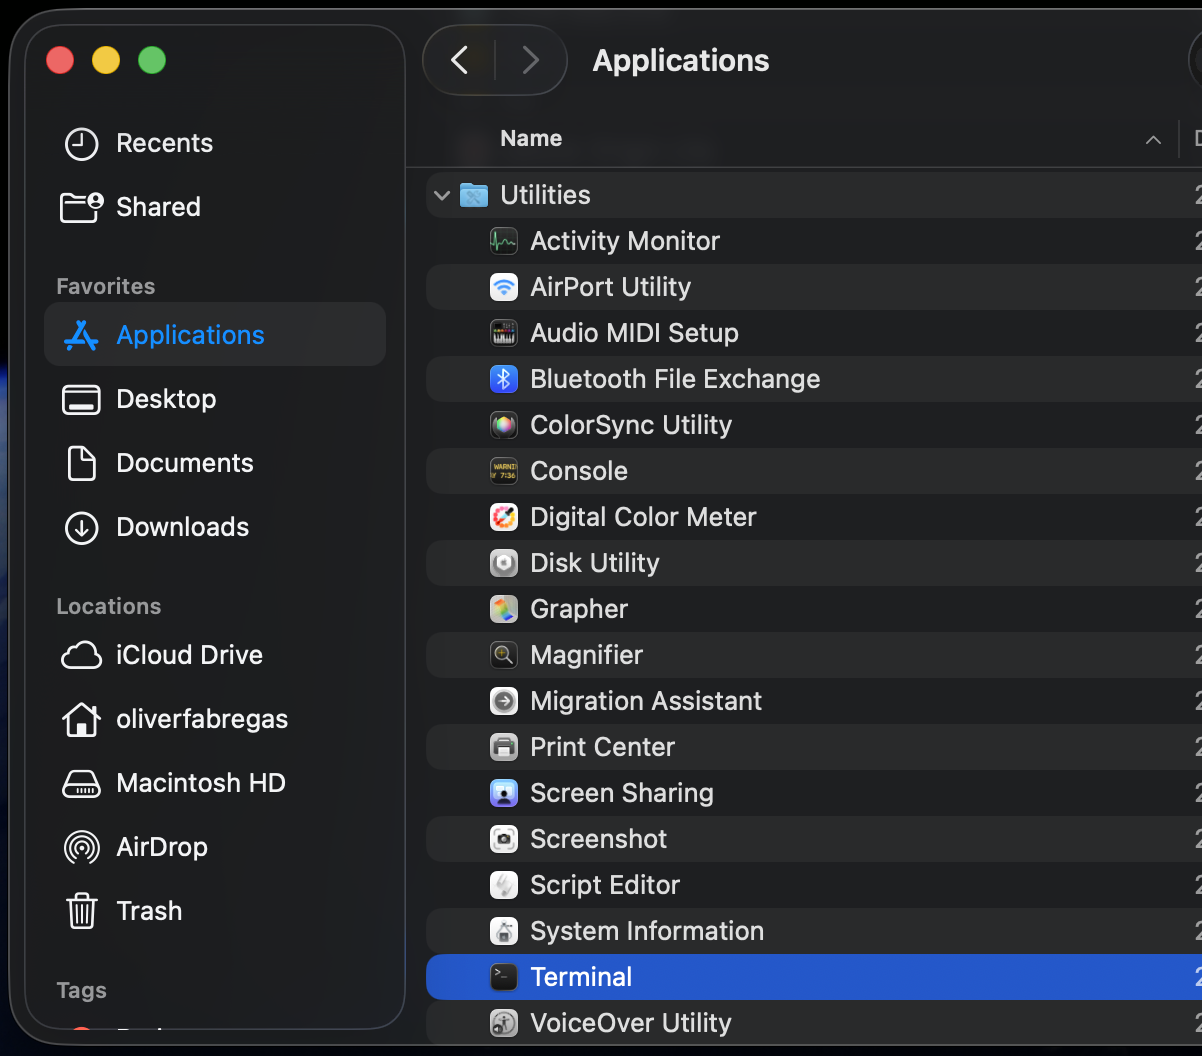Select the Console row name

[579, 471]
